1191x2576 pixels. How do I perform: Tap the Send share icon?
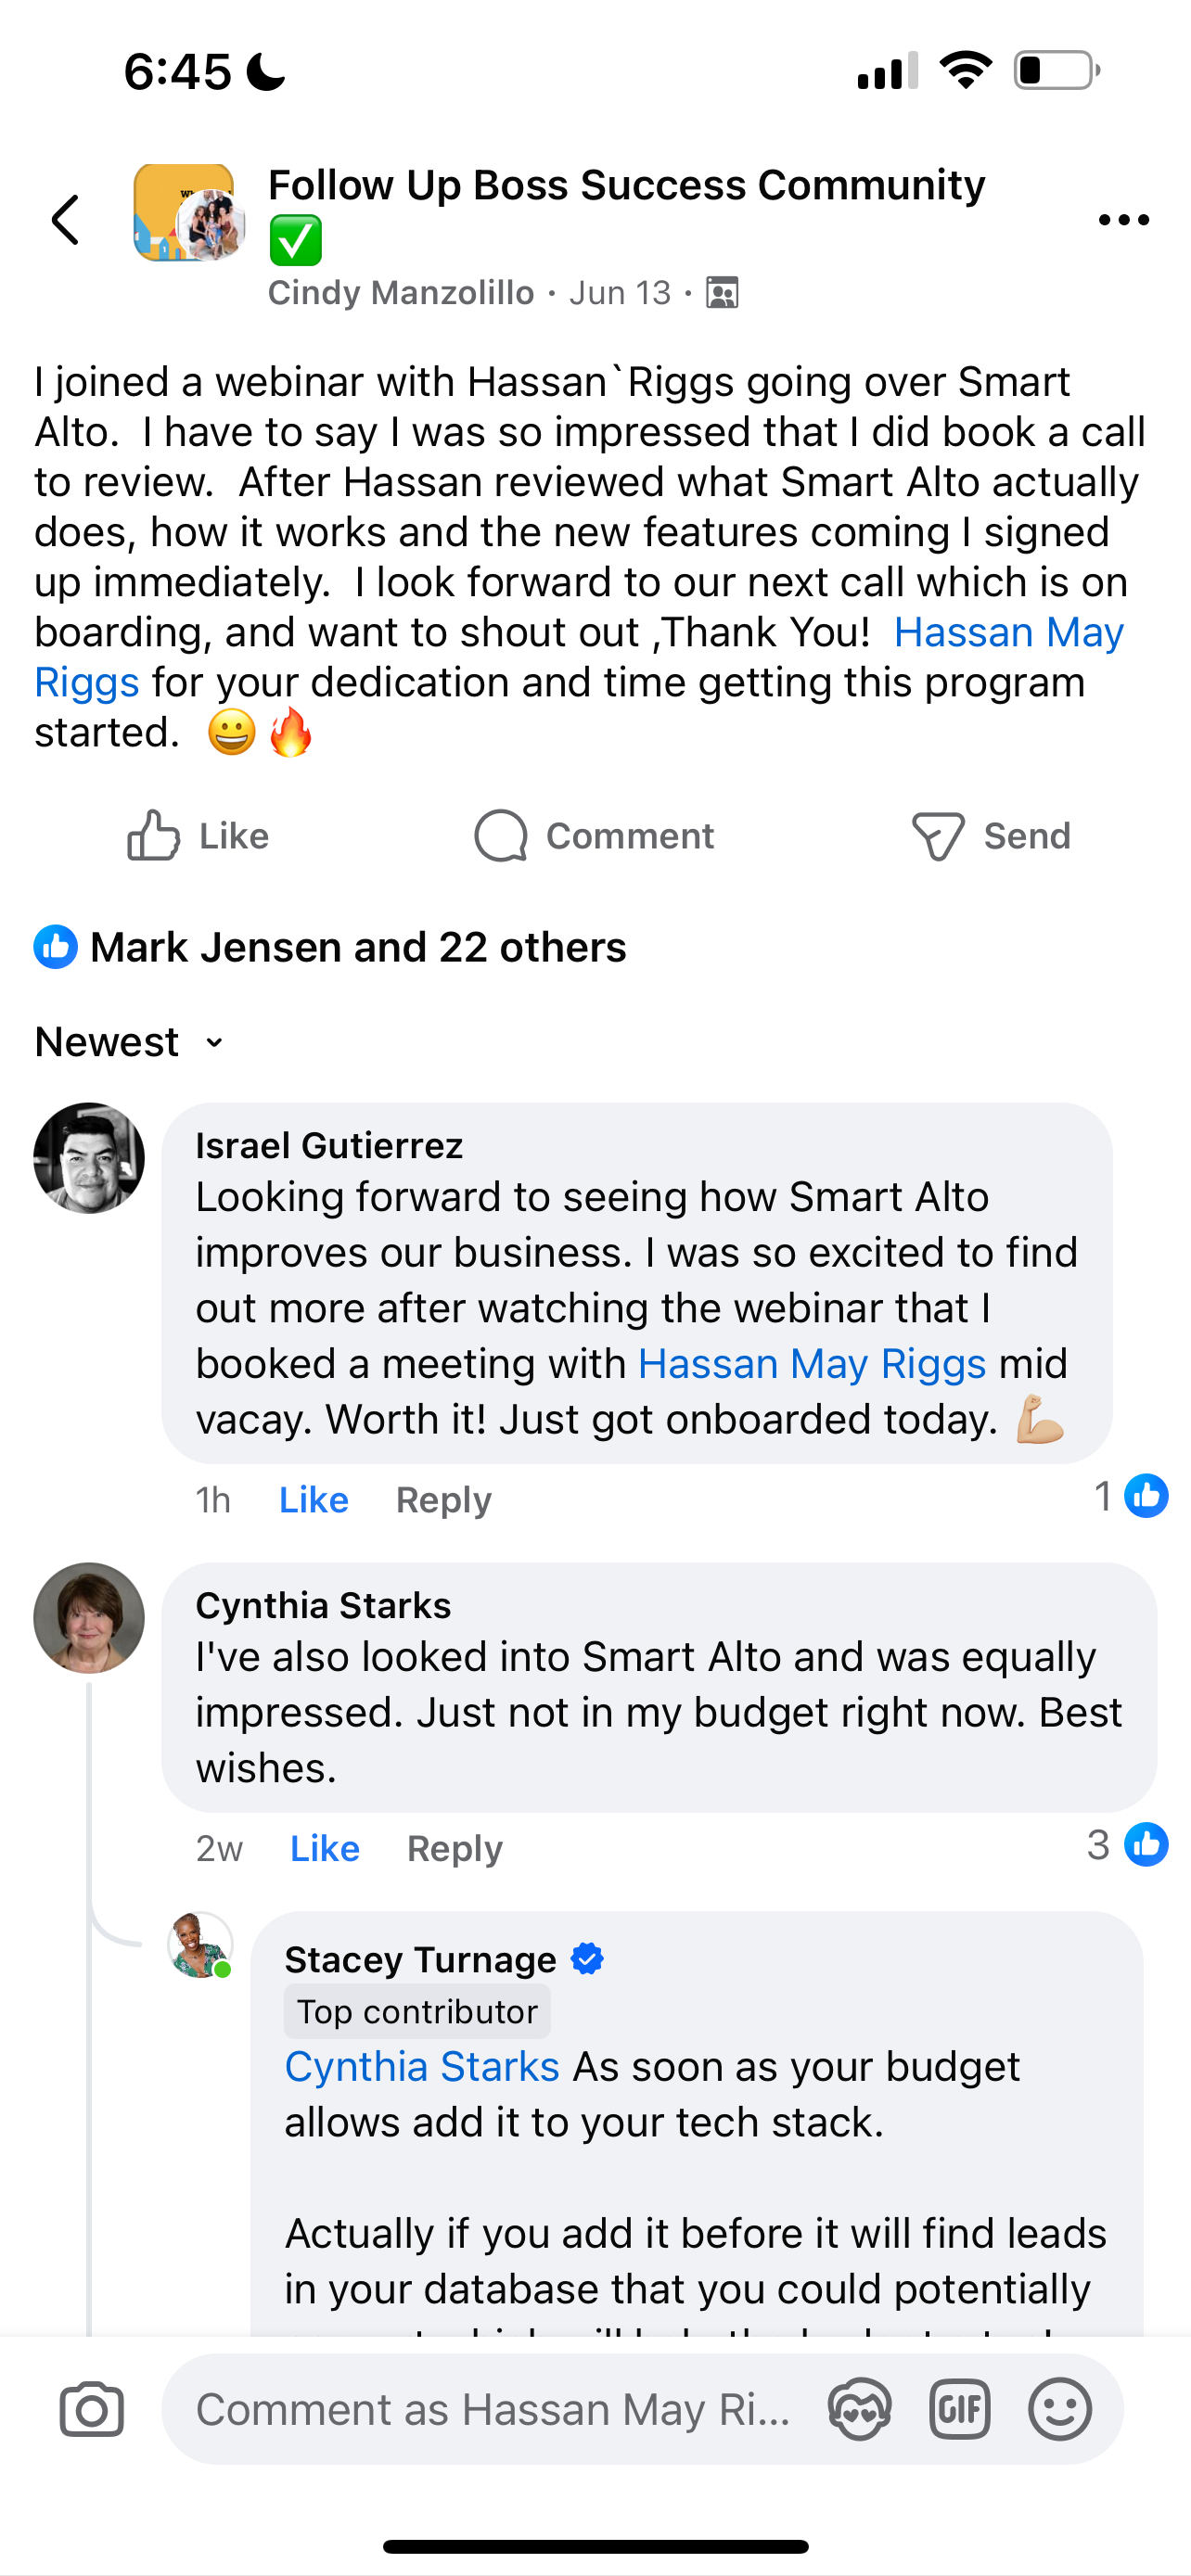[x=990, y=836]
